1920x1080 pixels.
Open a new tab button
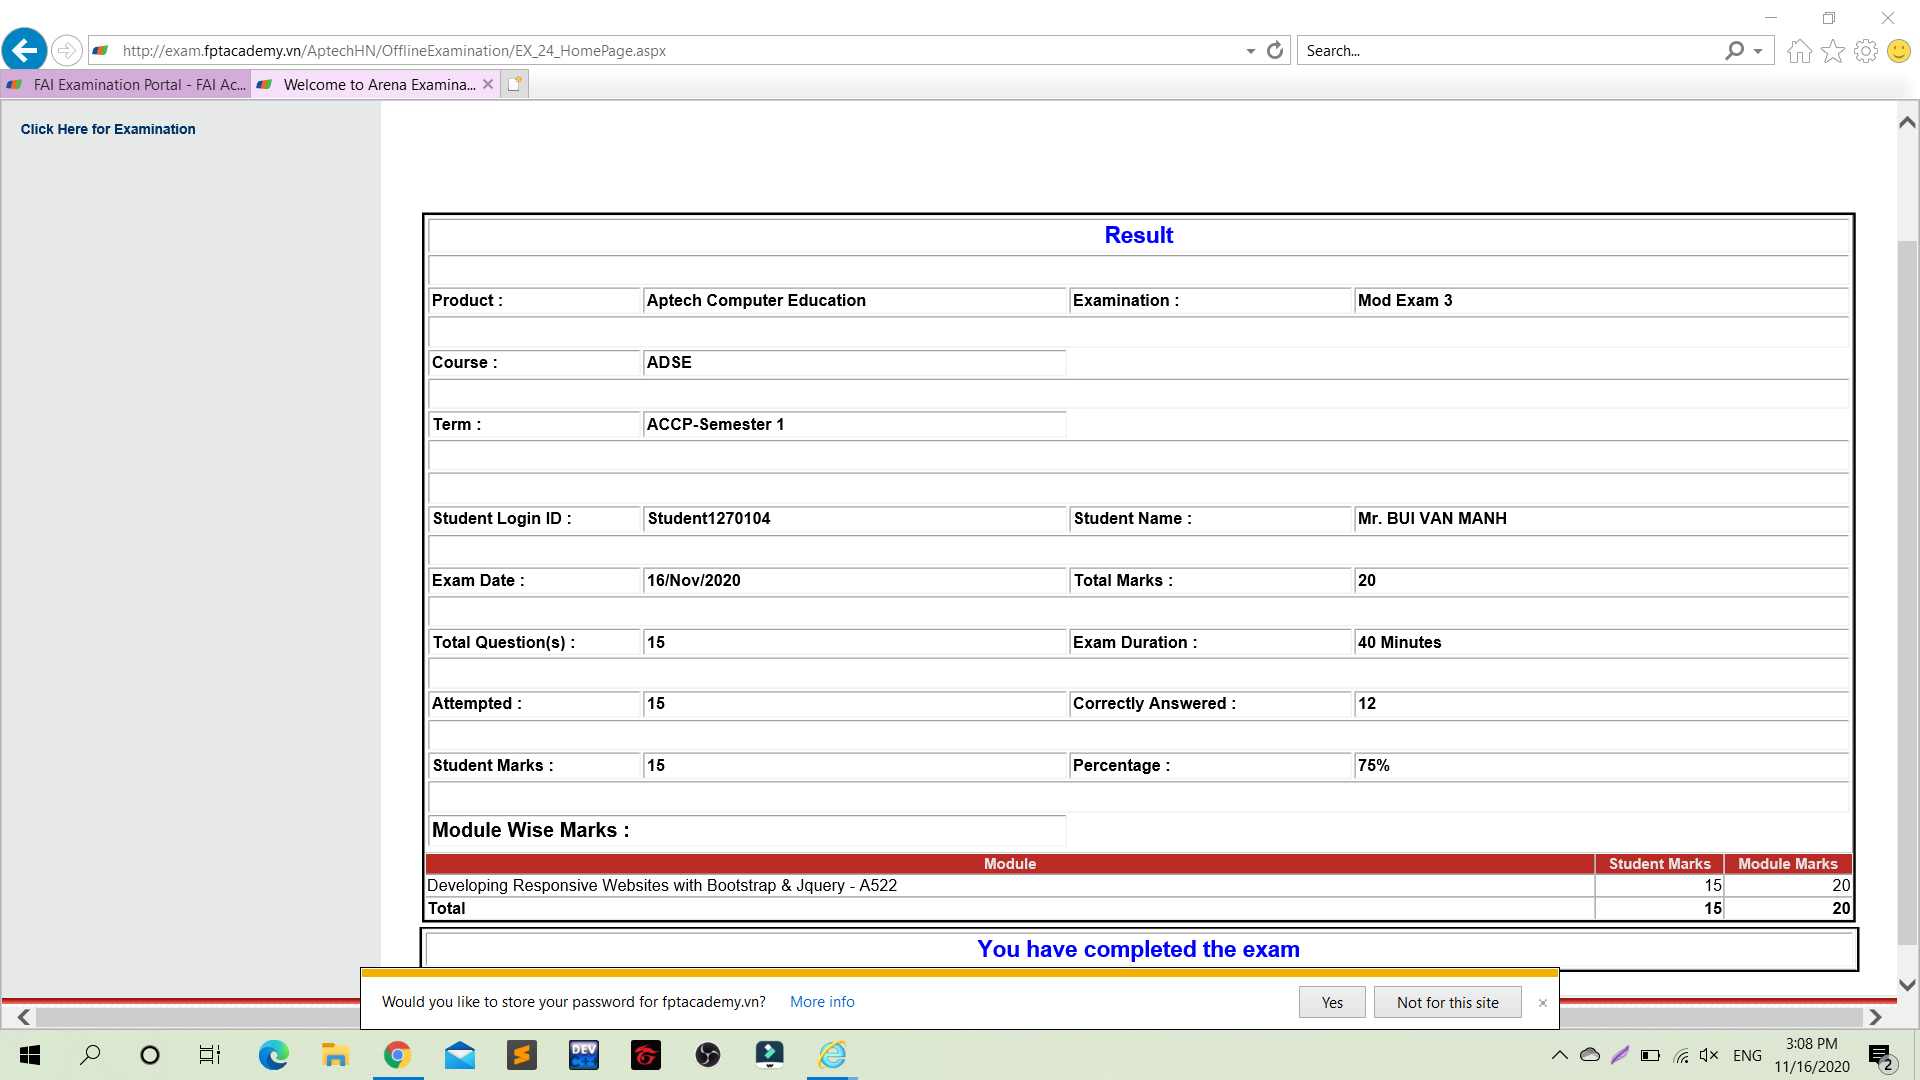(514, 84)
